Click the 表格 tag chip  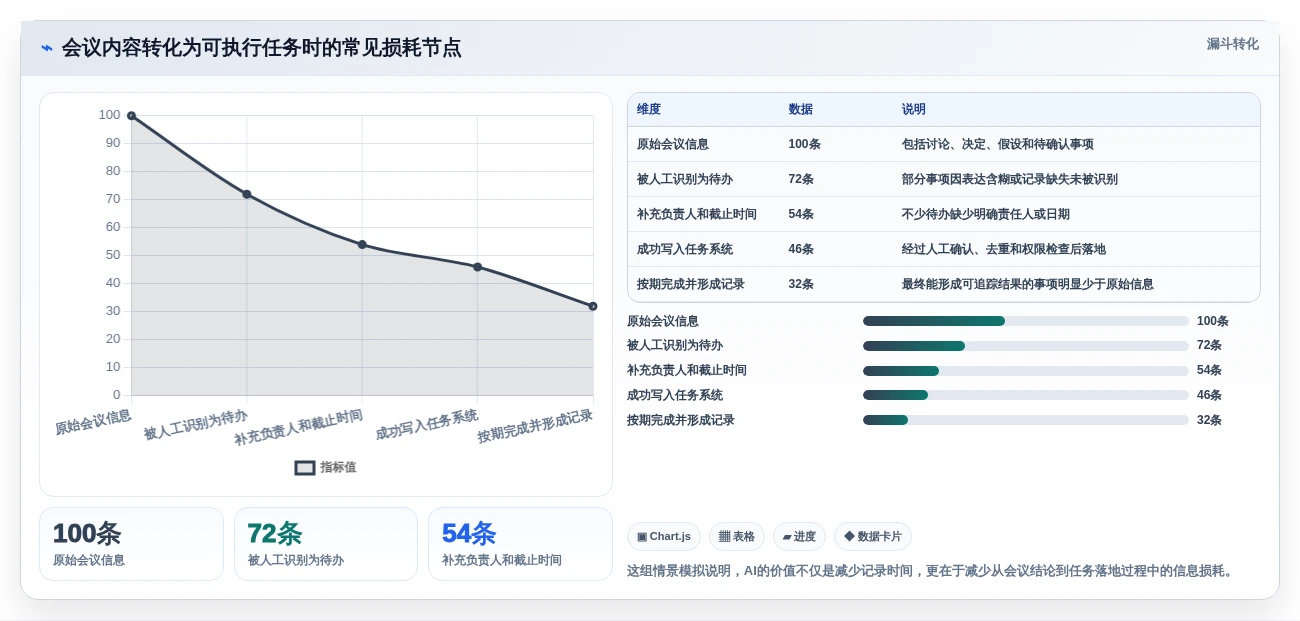(737, 537)
